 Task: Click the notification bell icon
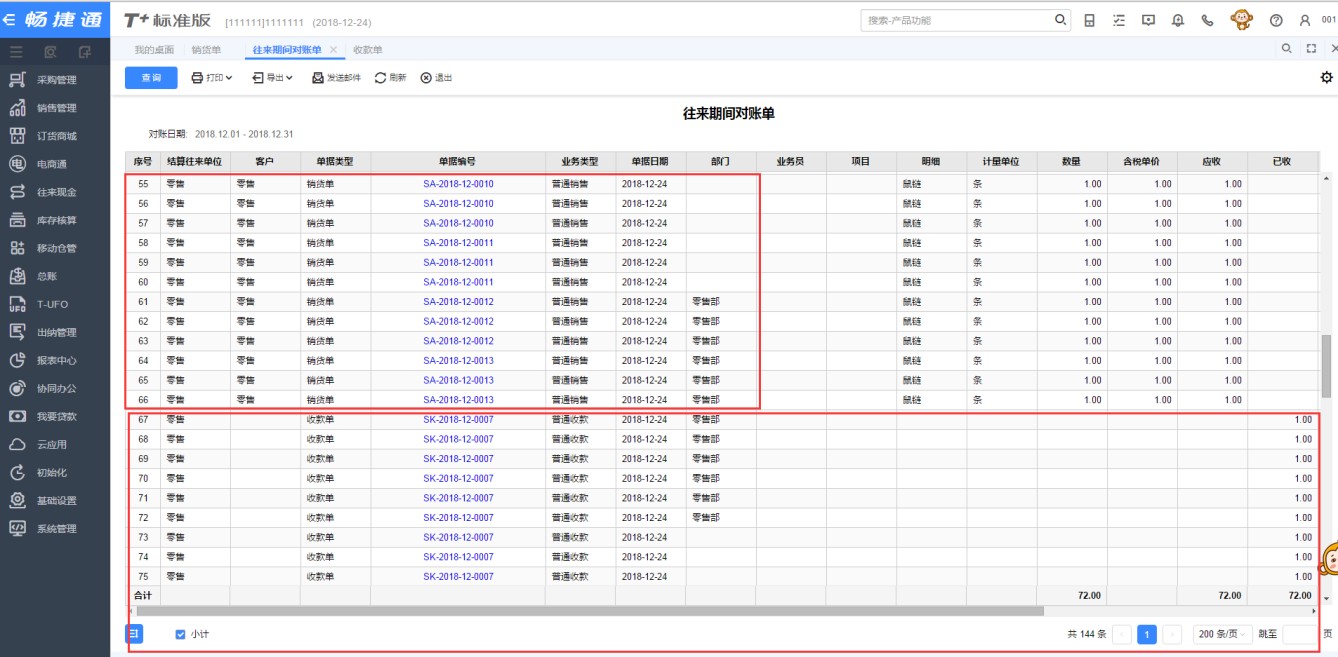coord(1177,20)
